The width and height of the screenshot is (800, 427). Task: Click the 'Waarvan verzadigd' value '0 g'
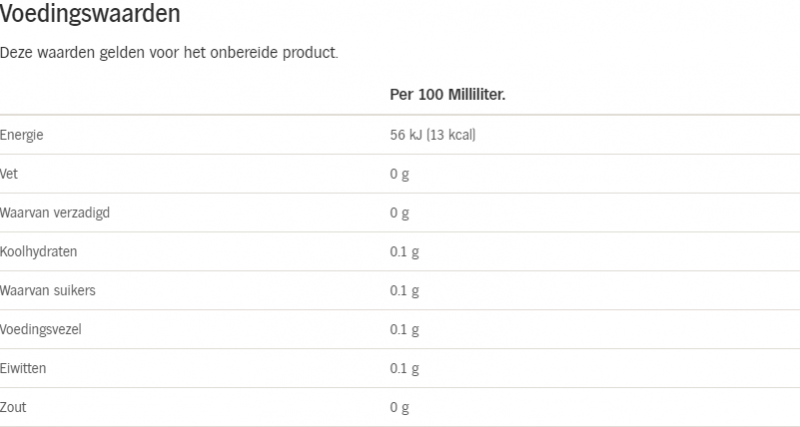[399, 213]
